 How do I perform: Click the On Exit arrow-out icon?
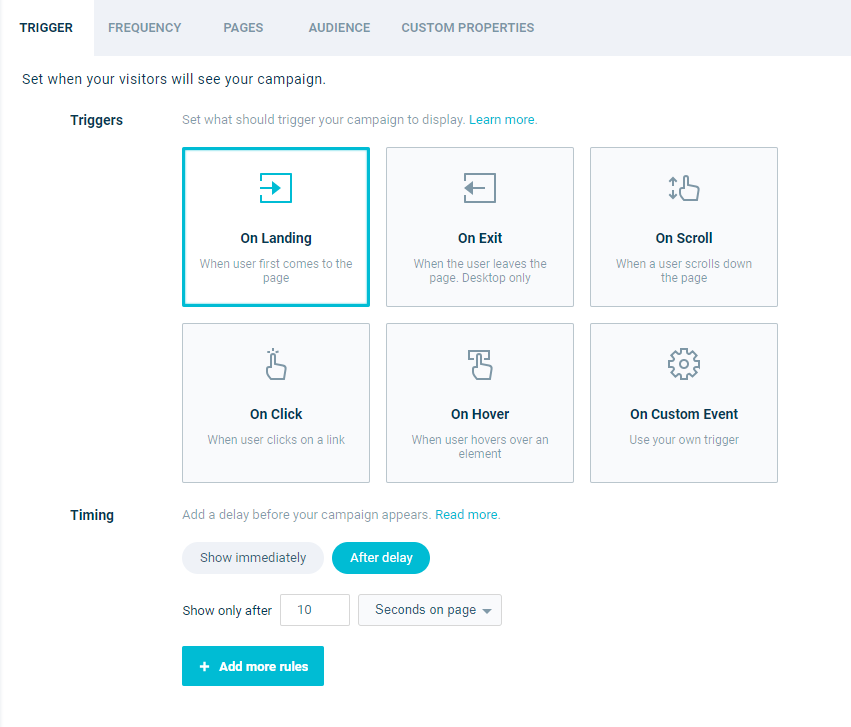pyautogui.click(x=480, y=188)
